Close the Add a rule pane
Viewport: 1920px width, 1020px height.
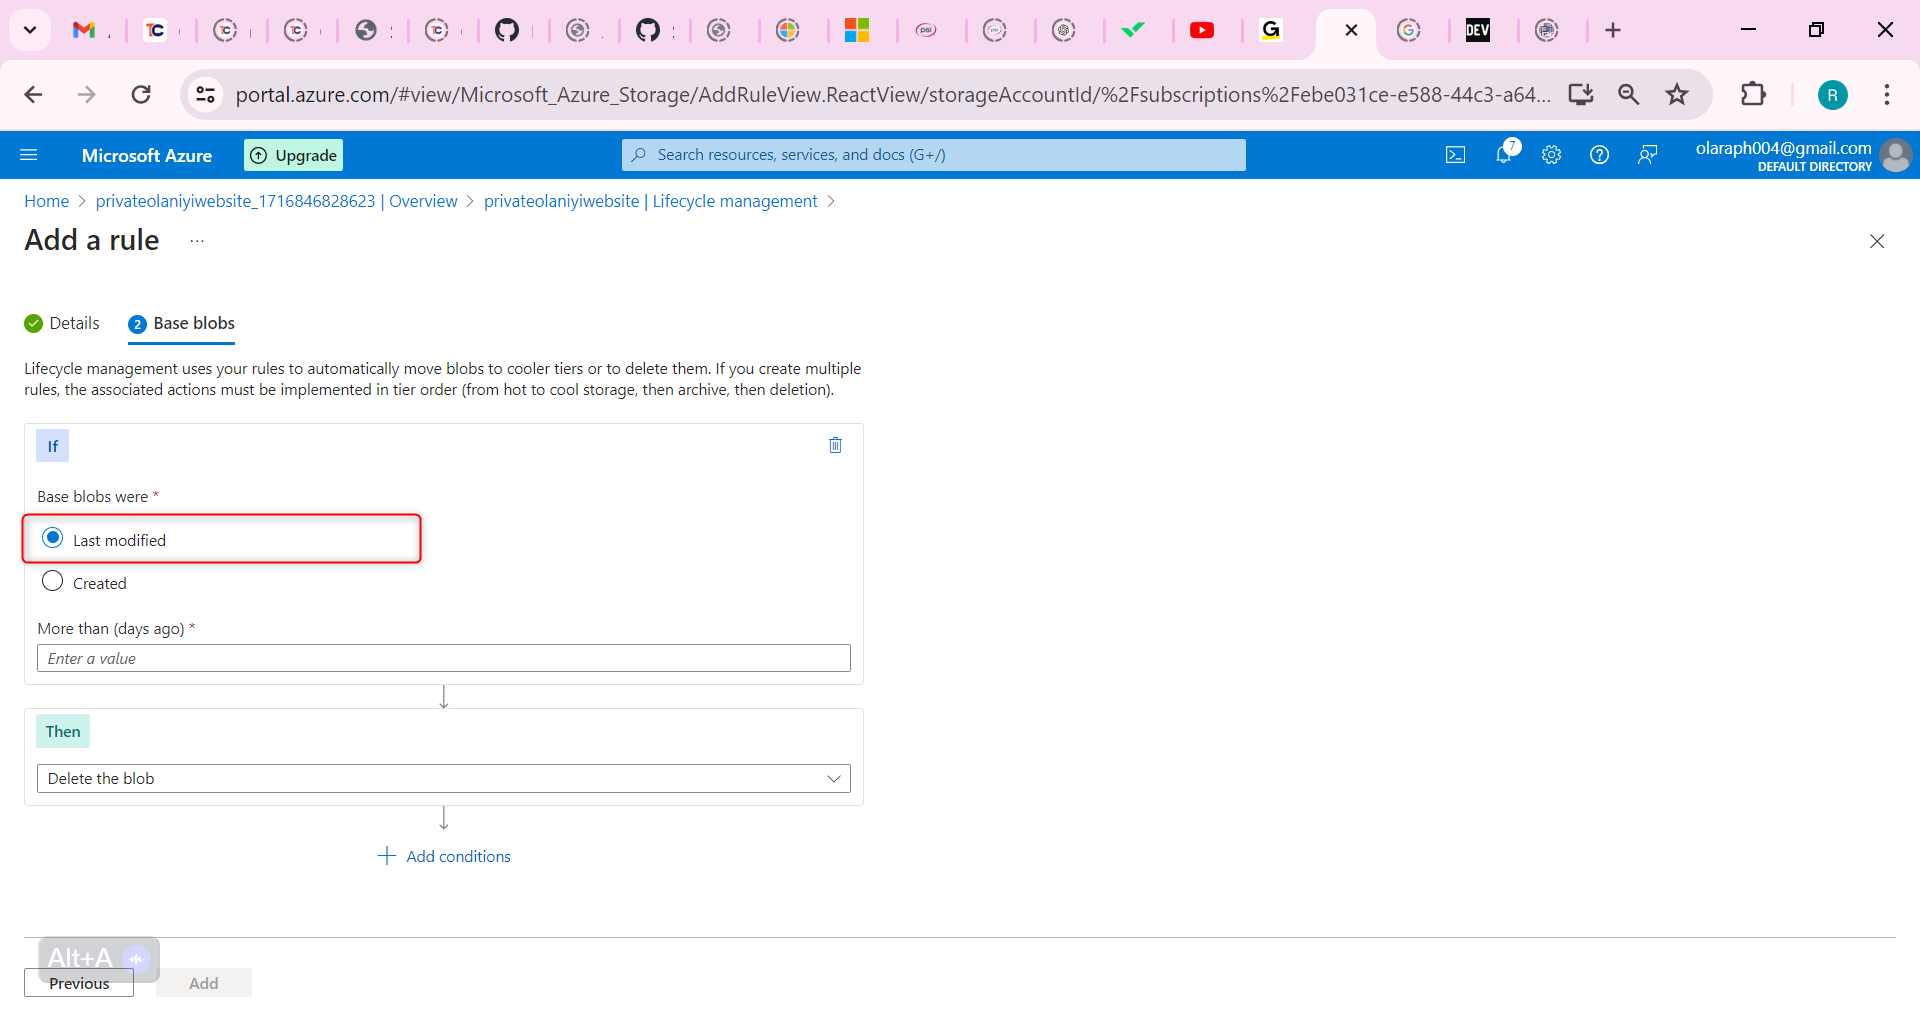click(x=1877, y=241)
